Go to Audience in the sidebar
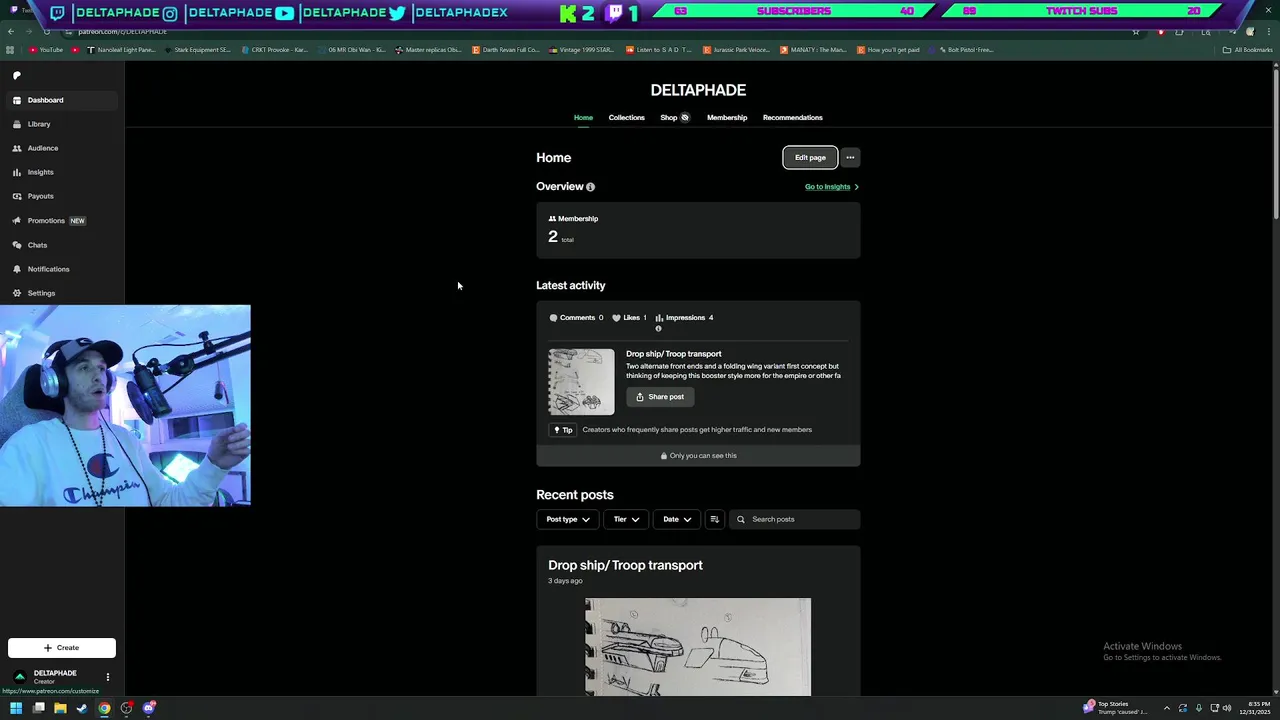The image size is (1280, 720). tap(62, 148)
